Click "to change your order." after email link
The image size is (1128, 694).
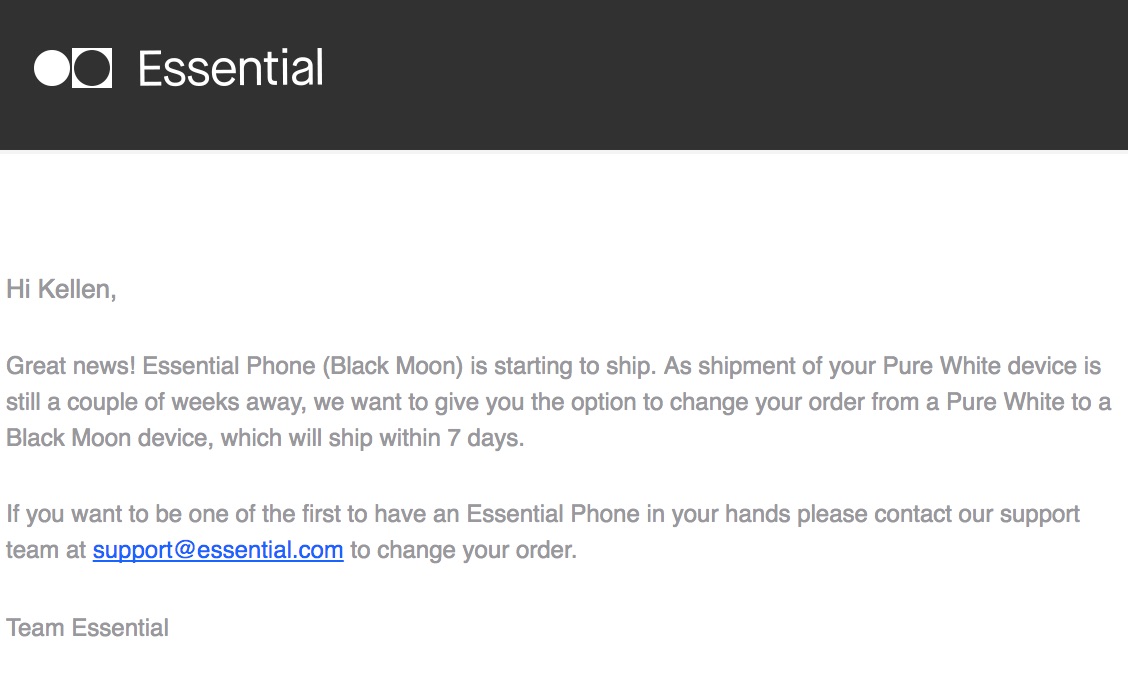tap(463, 550)
